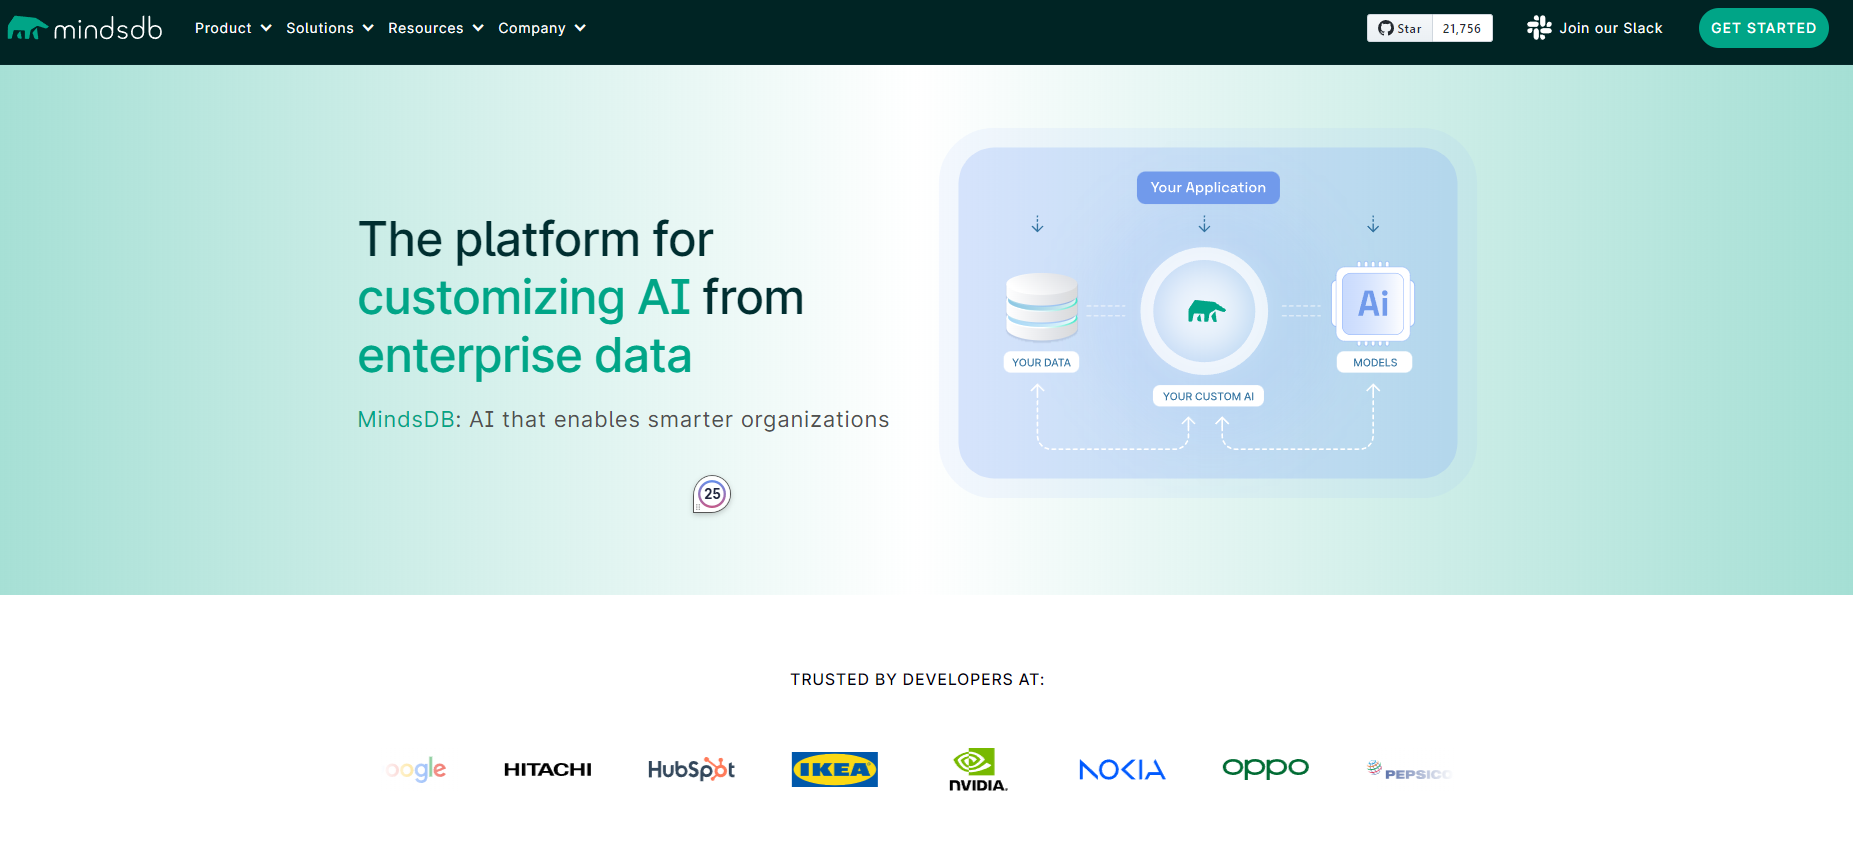
Task: Click the enterprise data headline text
Action: [525, 356]
